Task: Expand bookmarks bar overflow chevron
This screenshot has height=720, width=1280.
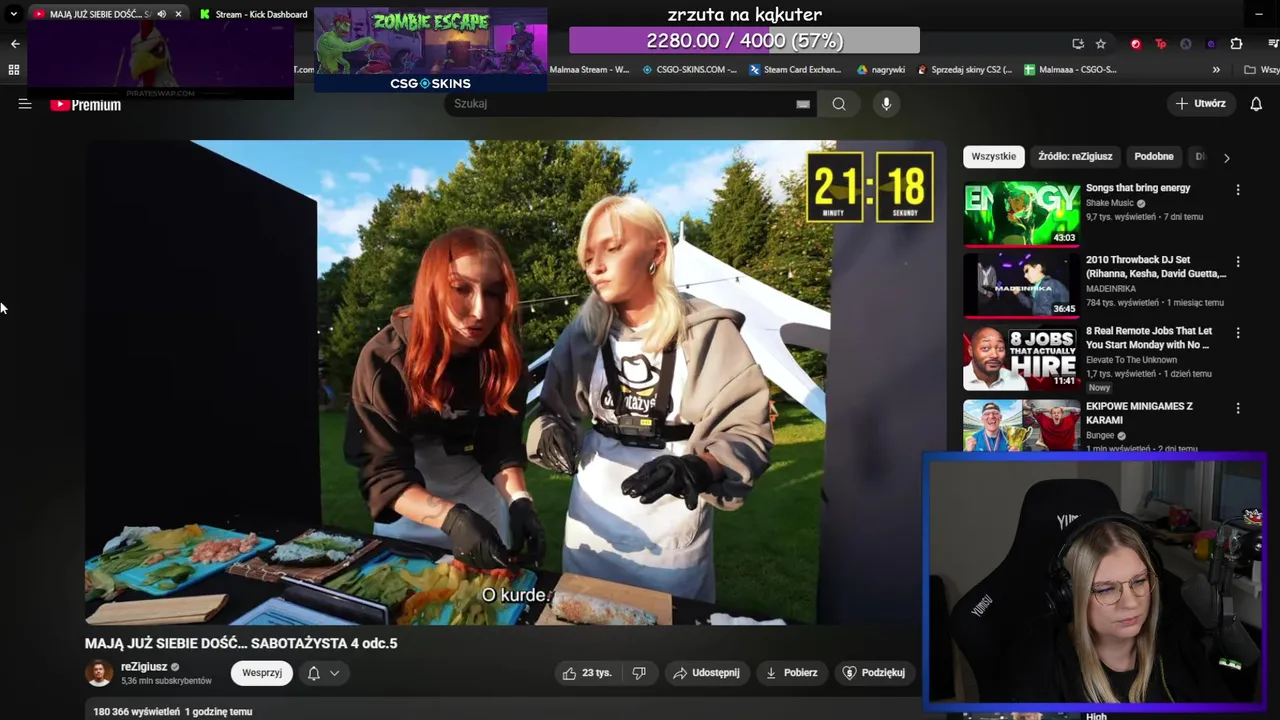Action: point(1216,70)
